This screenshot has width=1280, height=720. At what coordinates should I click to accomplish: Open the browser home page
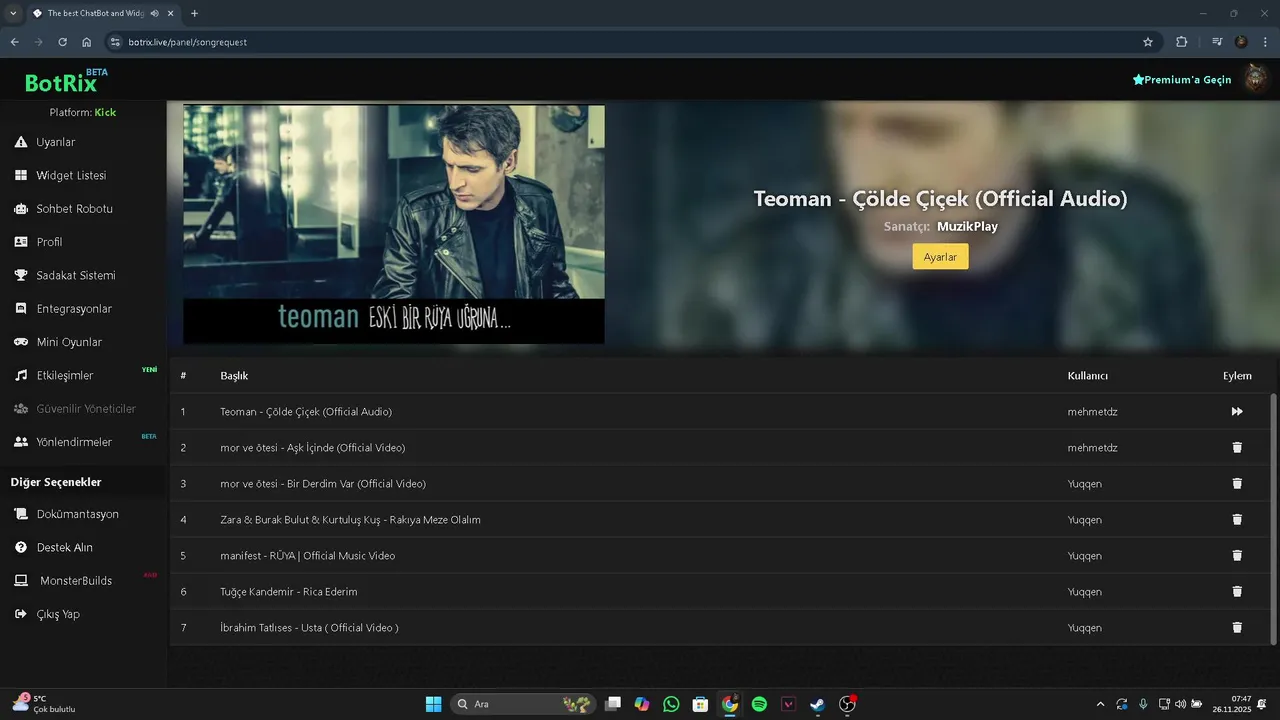pos(86,42)
